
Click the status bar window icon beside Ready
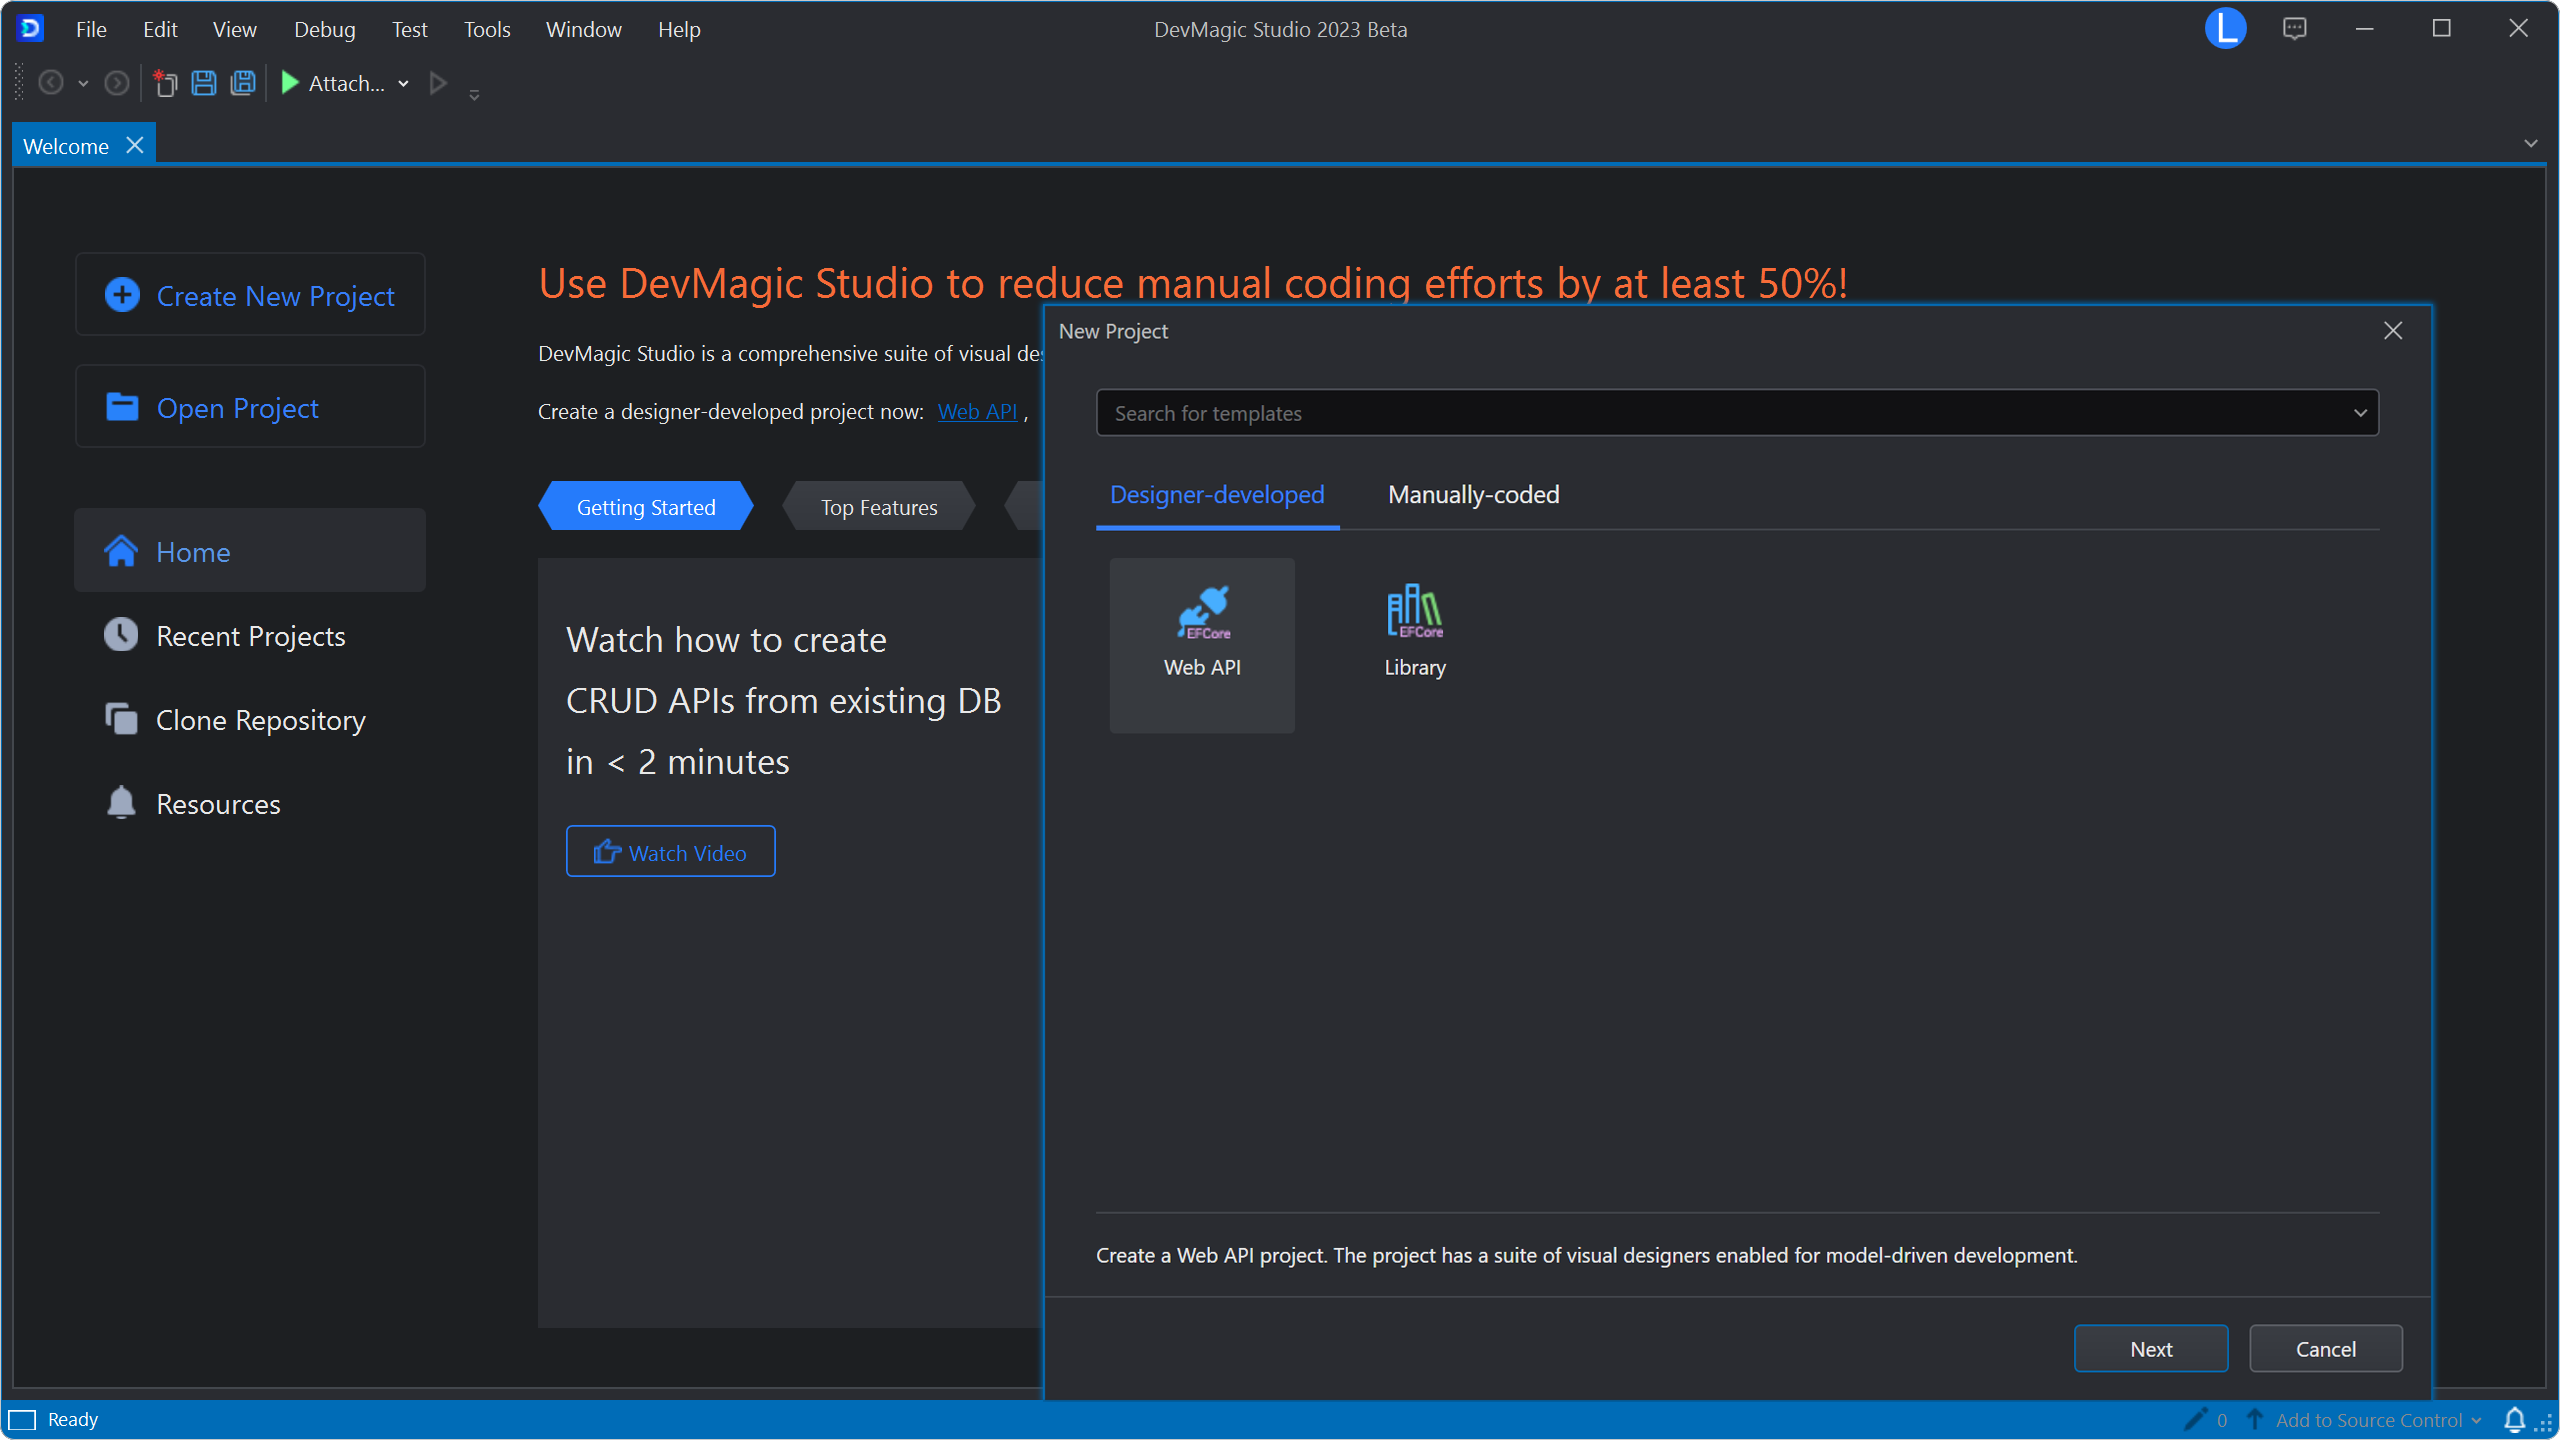(22, 1420)
